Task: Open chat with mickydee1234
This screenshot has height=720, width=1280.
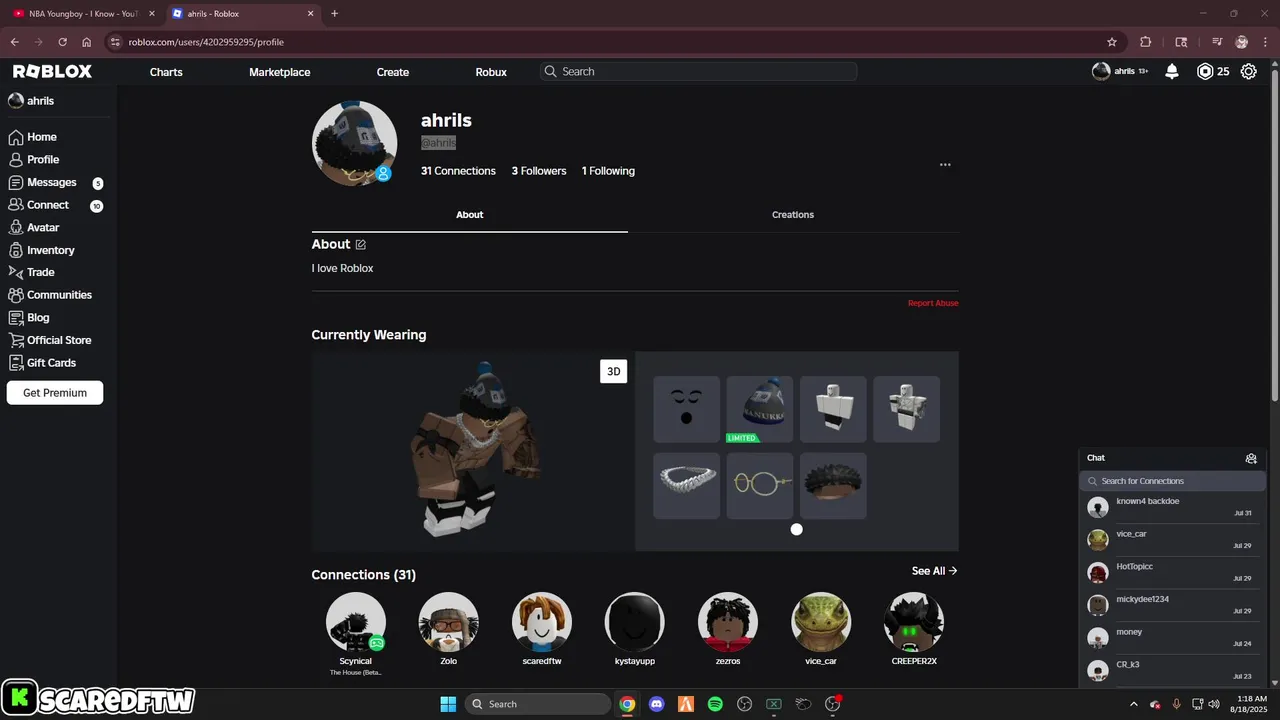Action: point(1171,605)
